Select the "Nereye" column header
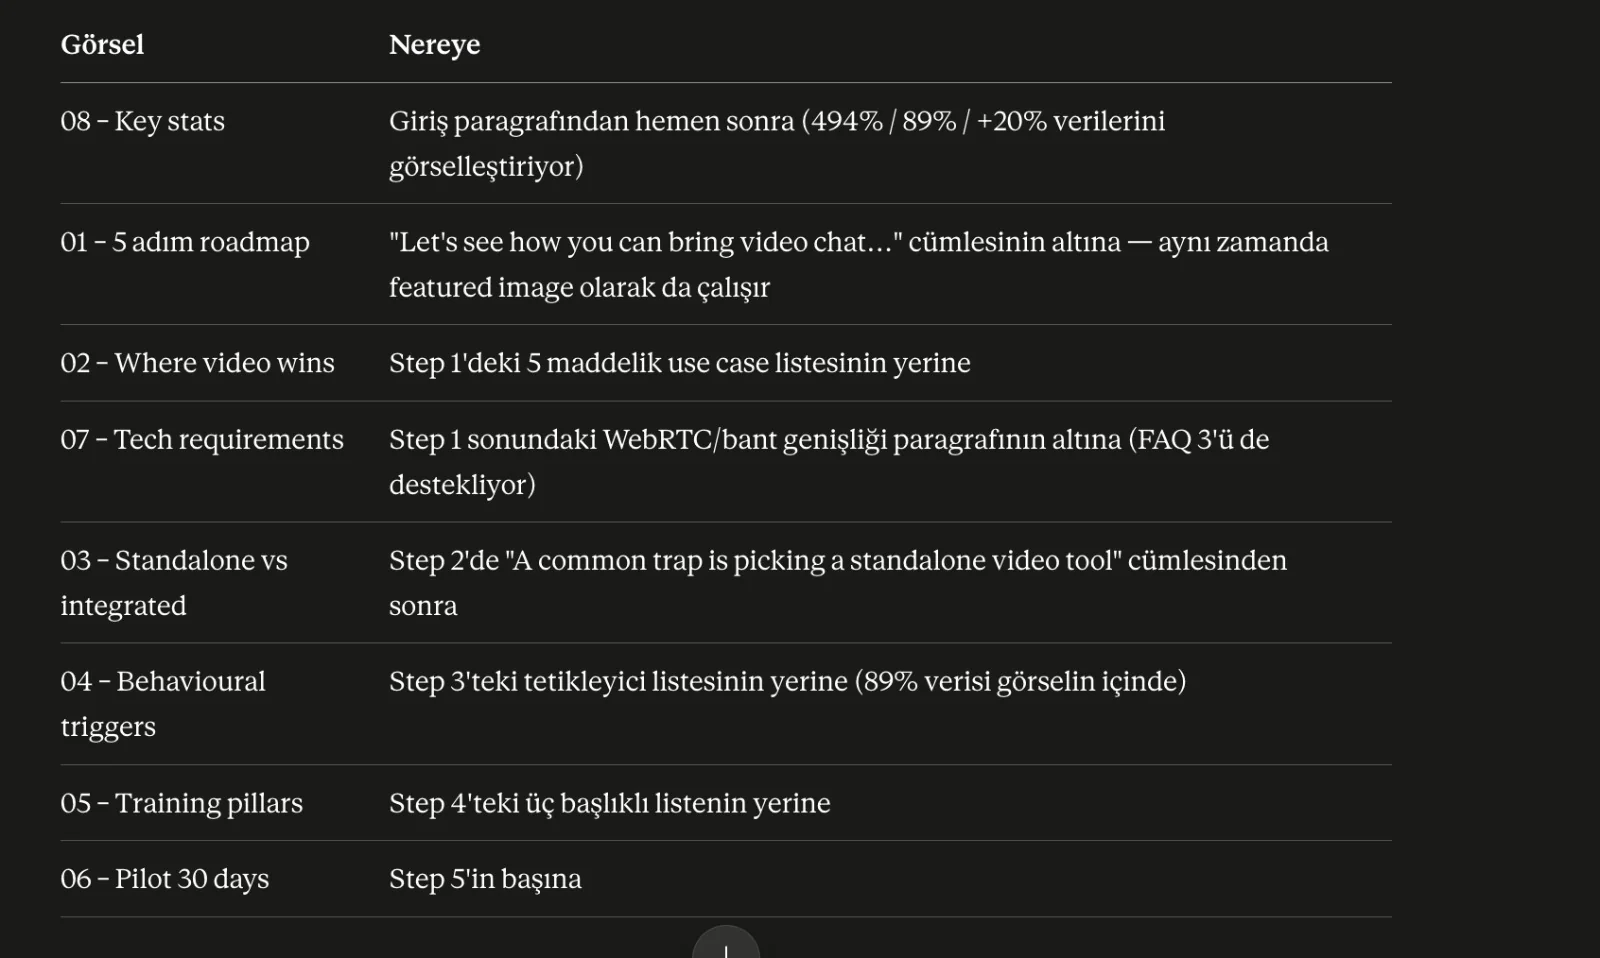Screen dimensions: 1600x958 click(x=434, y=45)
